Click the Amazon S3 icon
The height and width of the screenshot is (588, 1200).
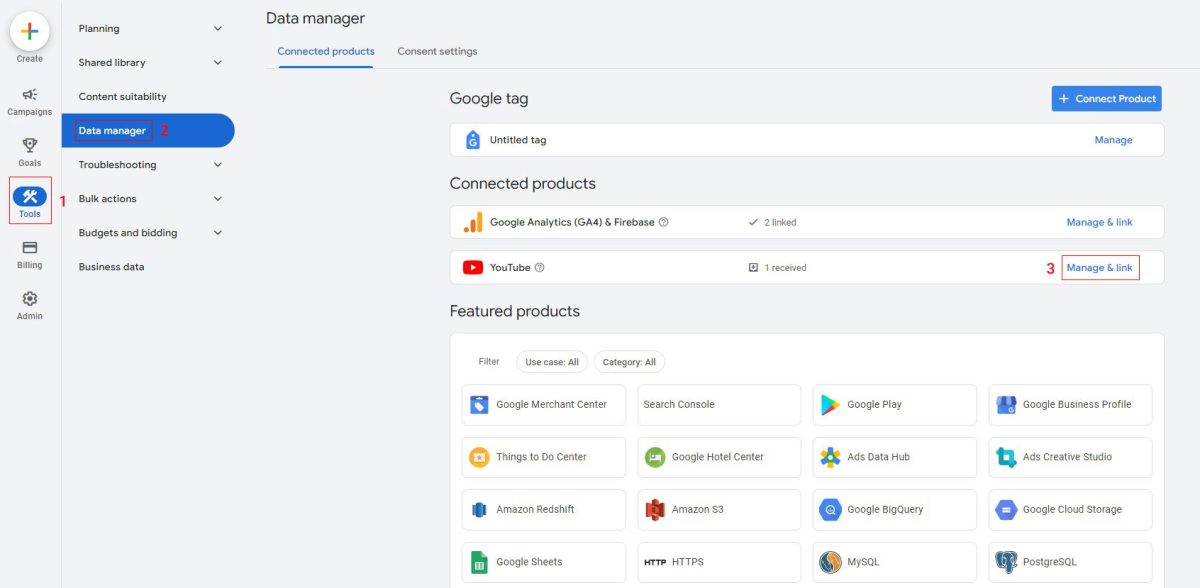point(655,510)
